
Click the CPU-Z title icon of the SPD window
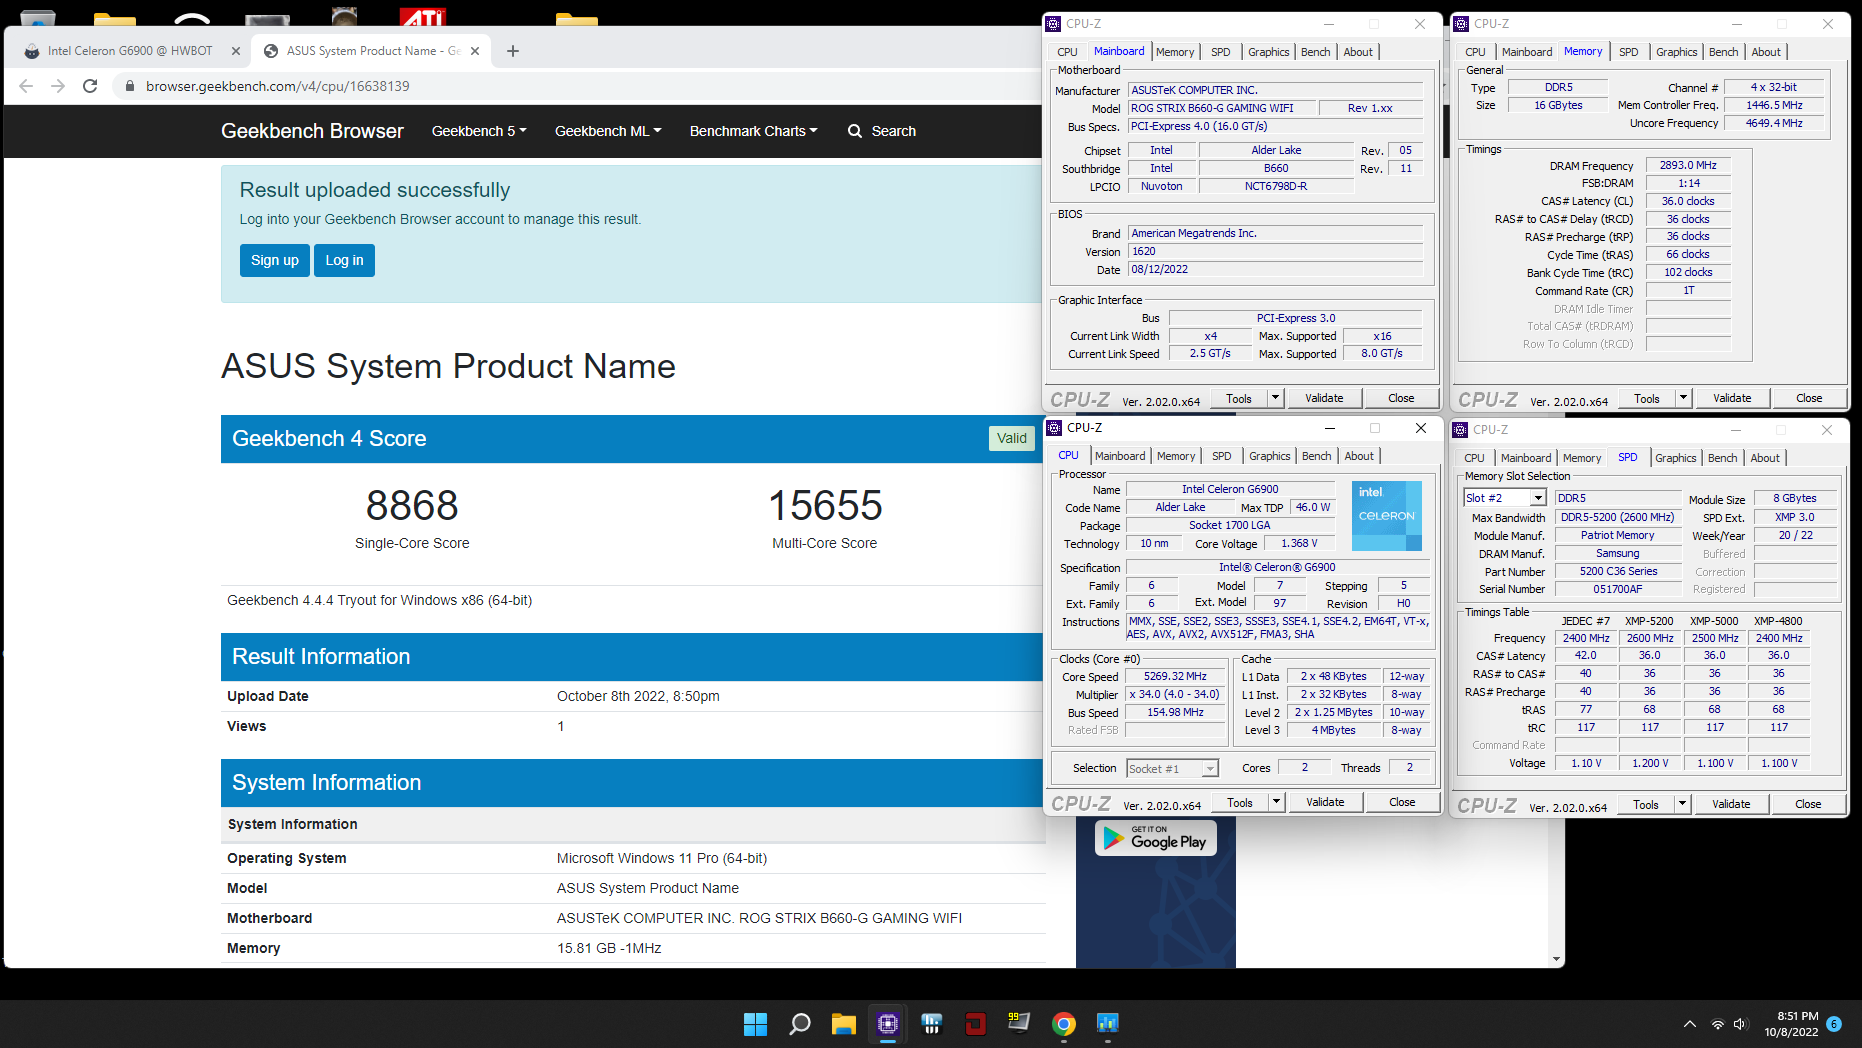(1460, 430)
